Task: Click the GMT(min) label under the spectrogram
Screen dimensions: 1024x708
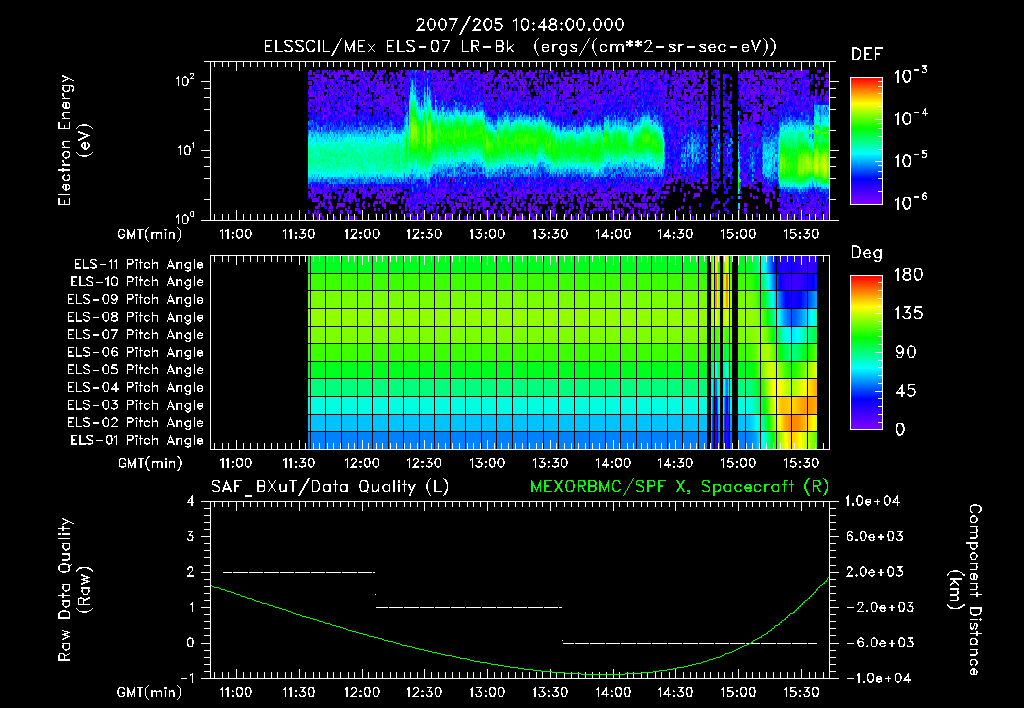Action: 150,234
